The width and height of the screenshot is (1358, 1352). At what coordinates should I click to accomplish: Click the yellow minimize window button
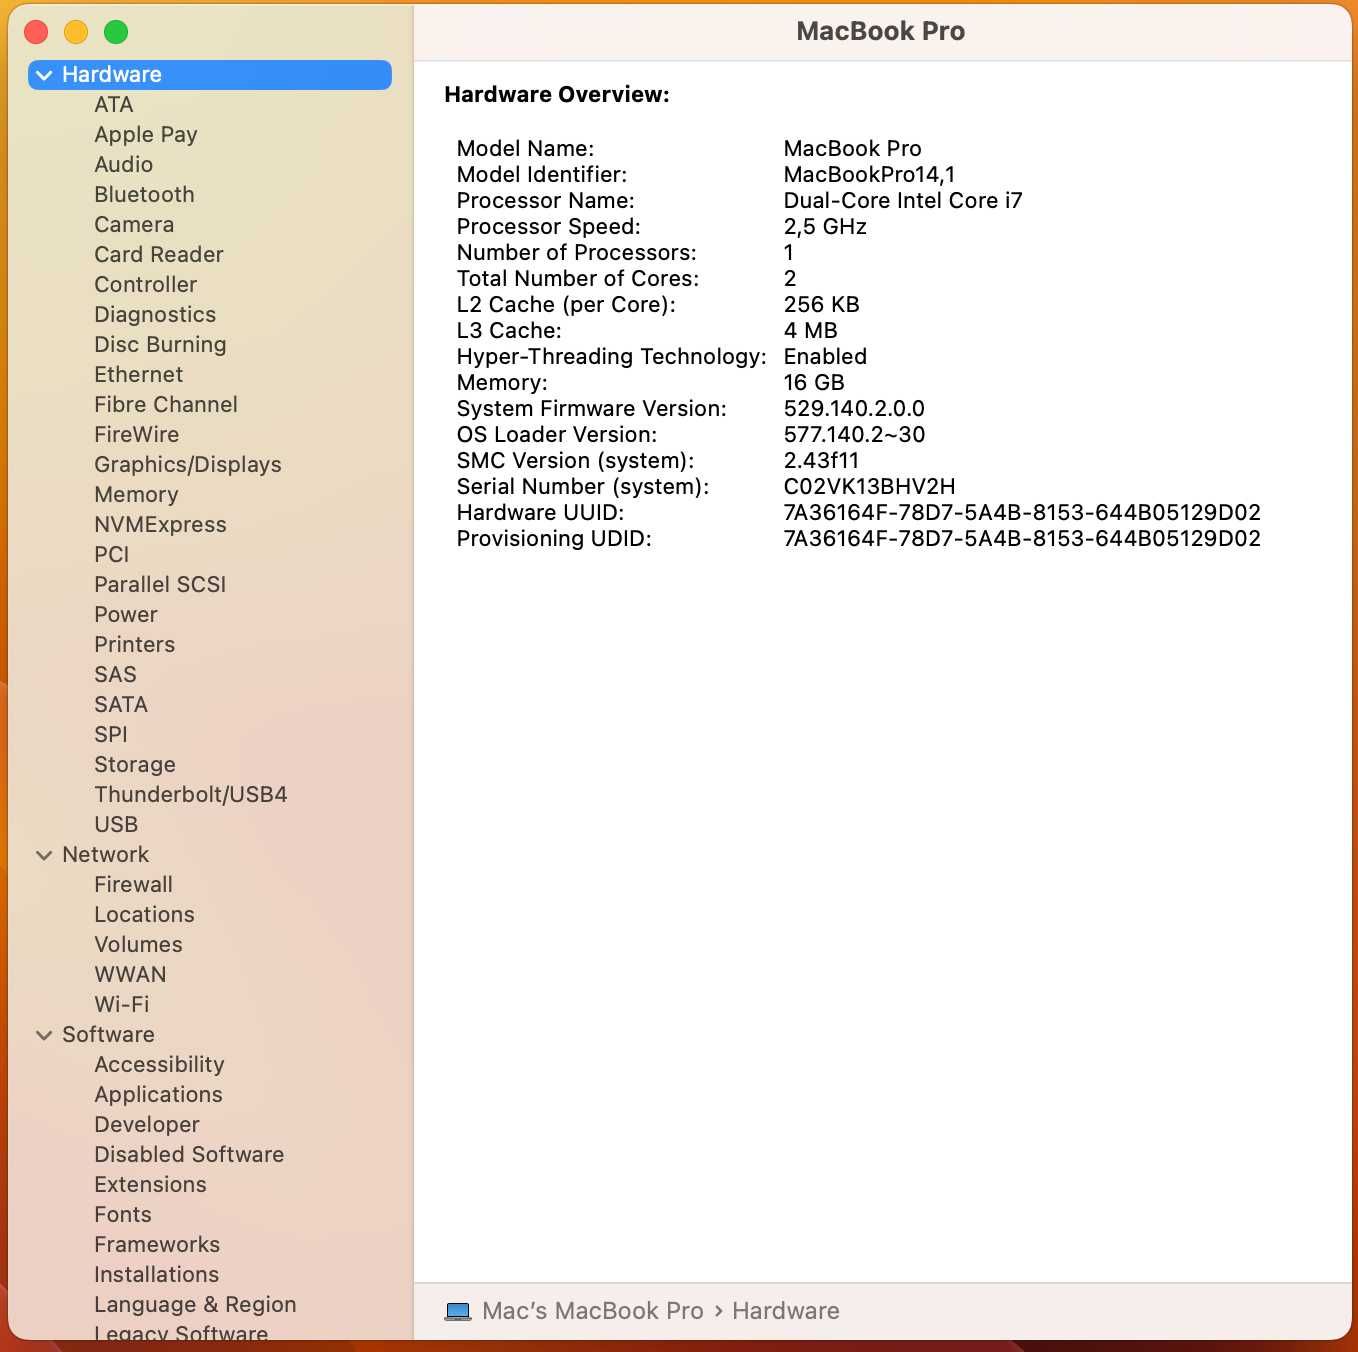(76, 32)
